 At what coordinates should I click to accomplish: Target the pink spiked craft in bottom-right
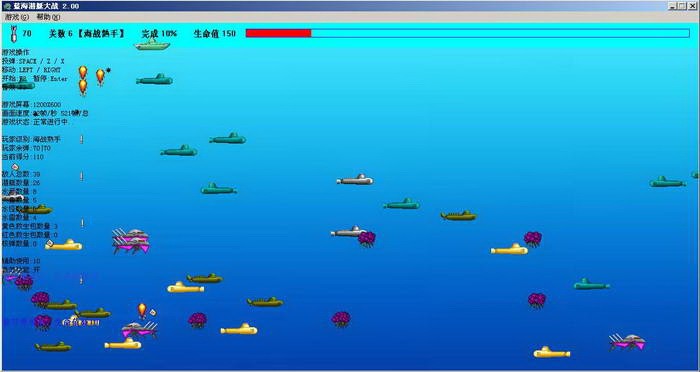point(628,342)
